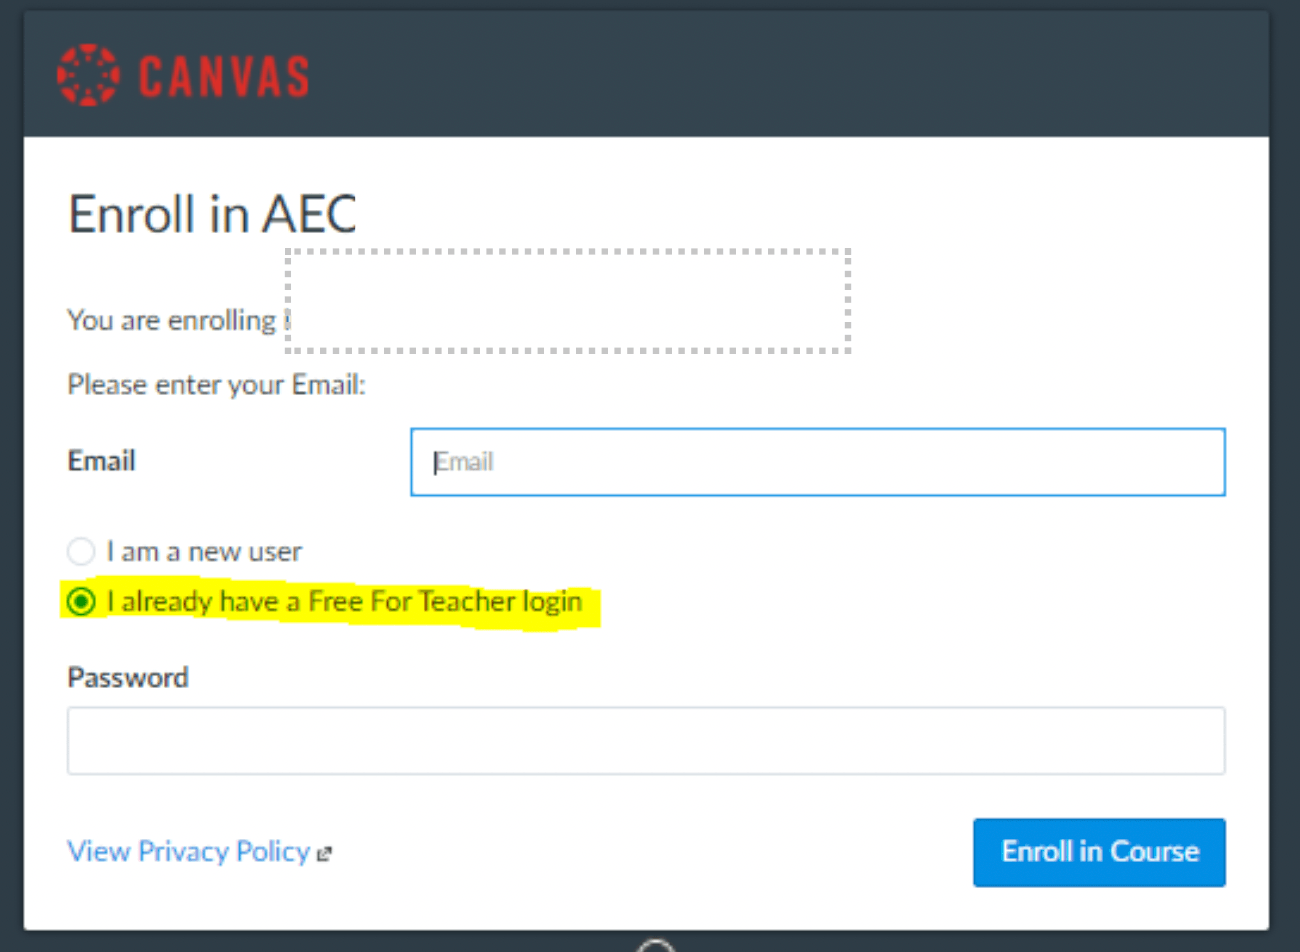Image resolution: width=1300 pixels, height=952 pixels.
Task: Click the dark header bar empty area
Action: (x=780, y=75)
